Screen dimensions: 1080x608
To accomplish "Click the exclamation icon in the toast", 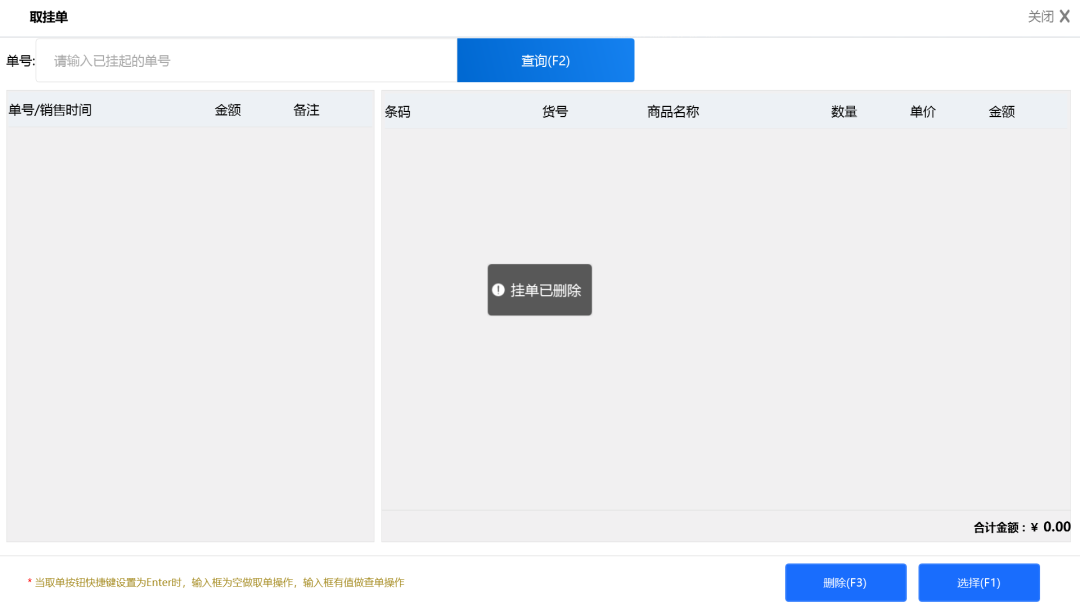I will [498, 290].
